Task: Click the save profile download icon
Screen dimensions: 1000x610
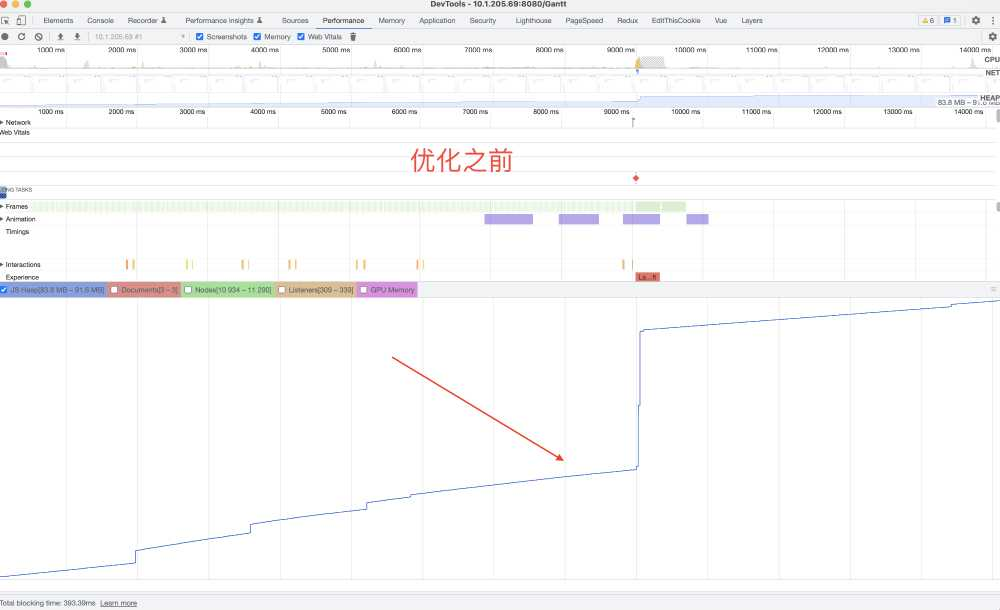Action: 77,37
